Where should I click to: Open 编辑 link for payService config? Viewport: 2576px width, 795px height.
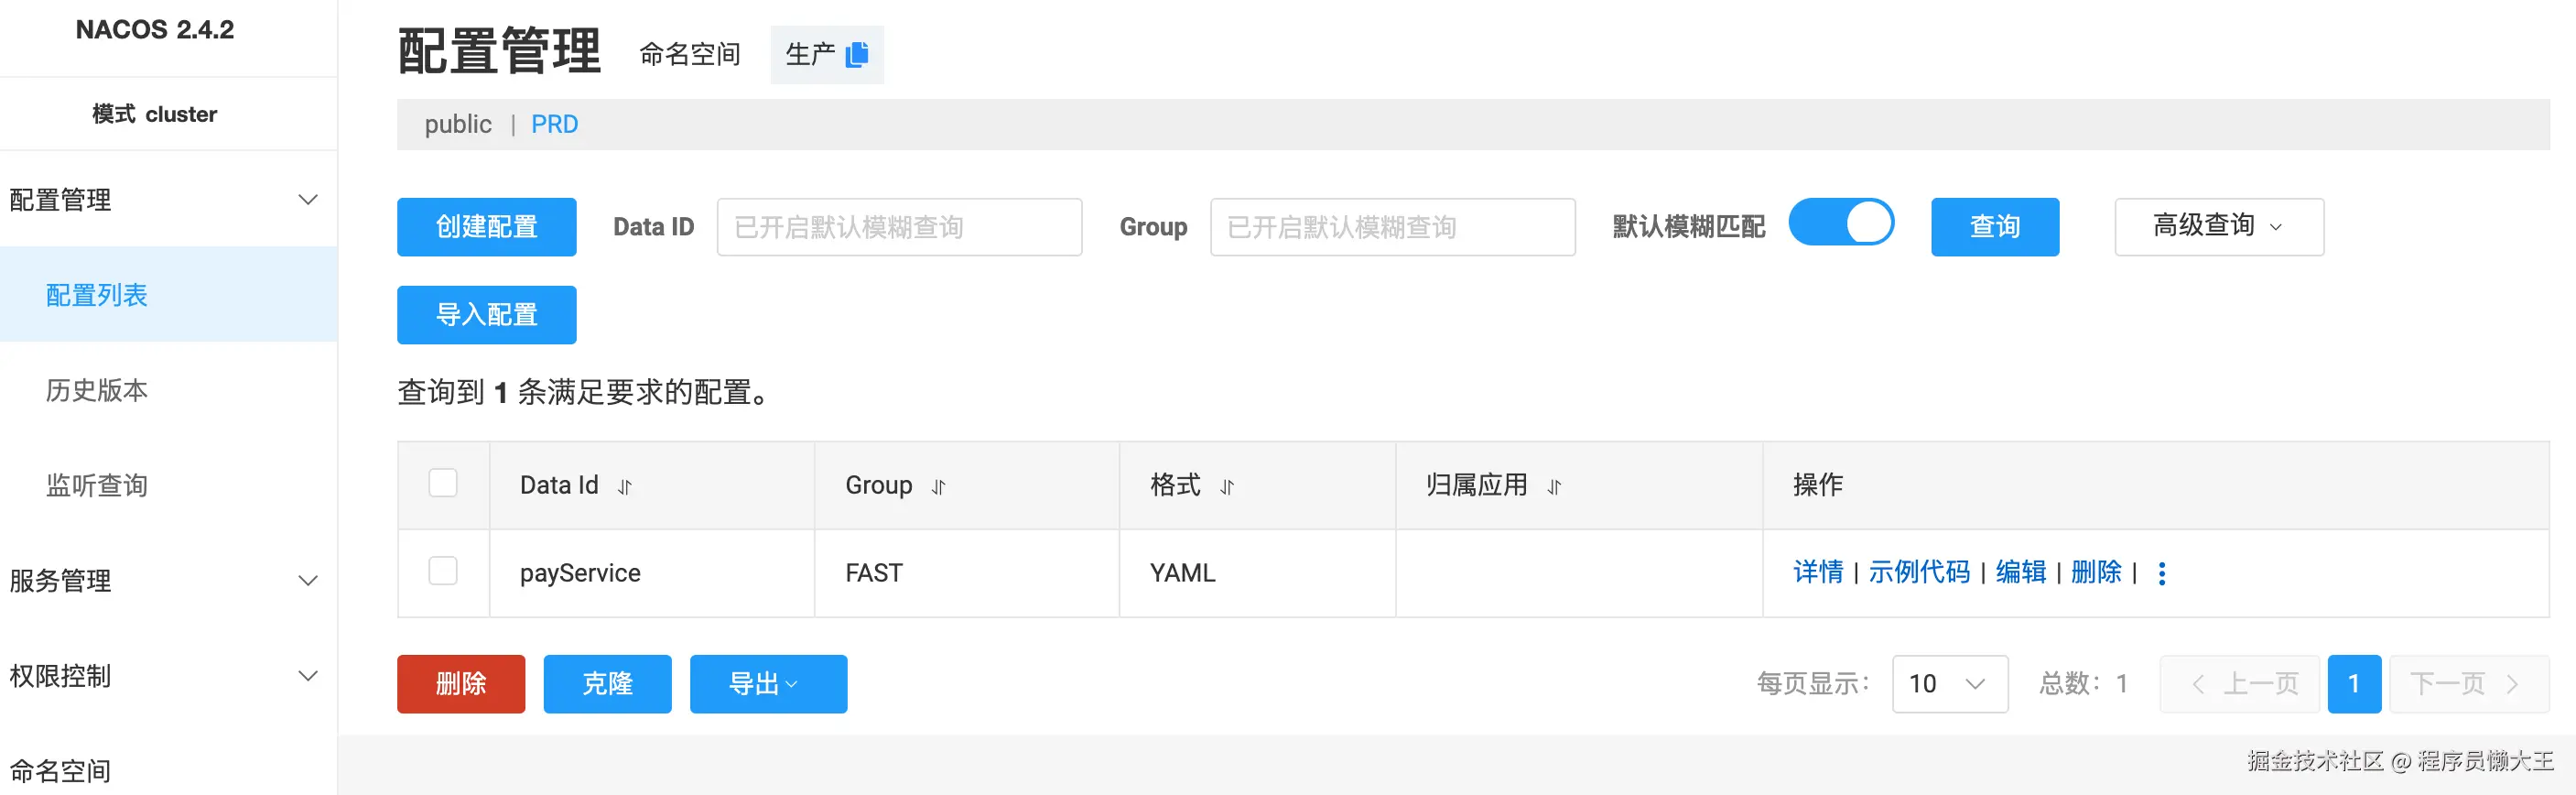[x=2020, y=572]
